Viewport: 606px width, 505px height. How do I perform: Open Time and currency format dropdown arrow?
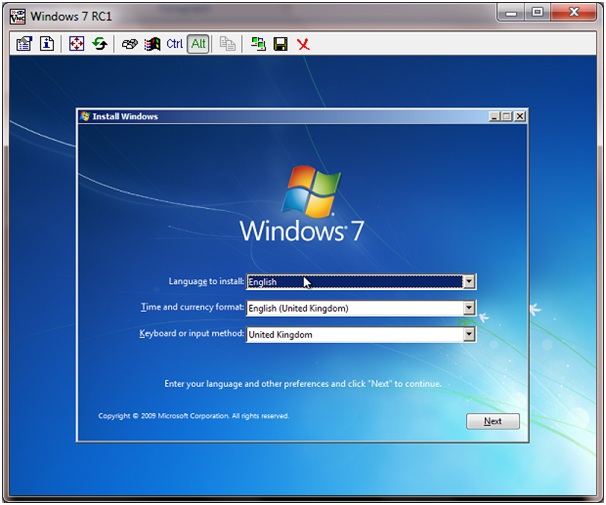(469, 308)
